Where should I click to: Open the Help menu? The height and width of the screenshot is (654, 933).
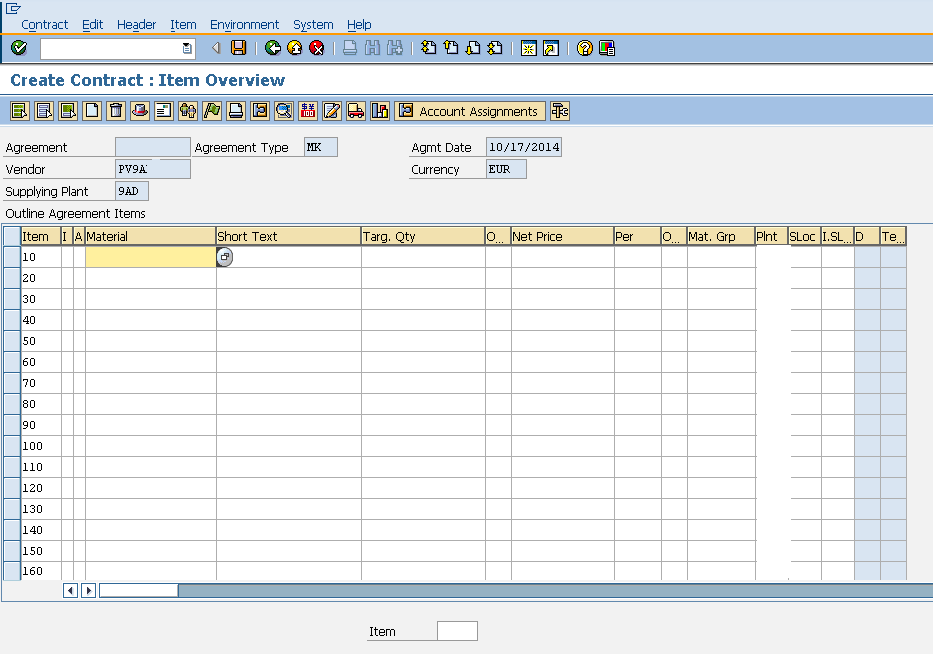(x=359, y=24)
